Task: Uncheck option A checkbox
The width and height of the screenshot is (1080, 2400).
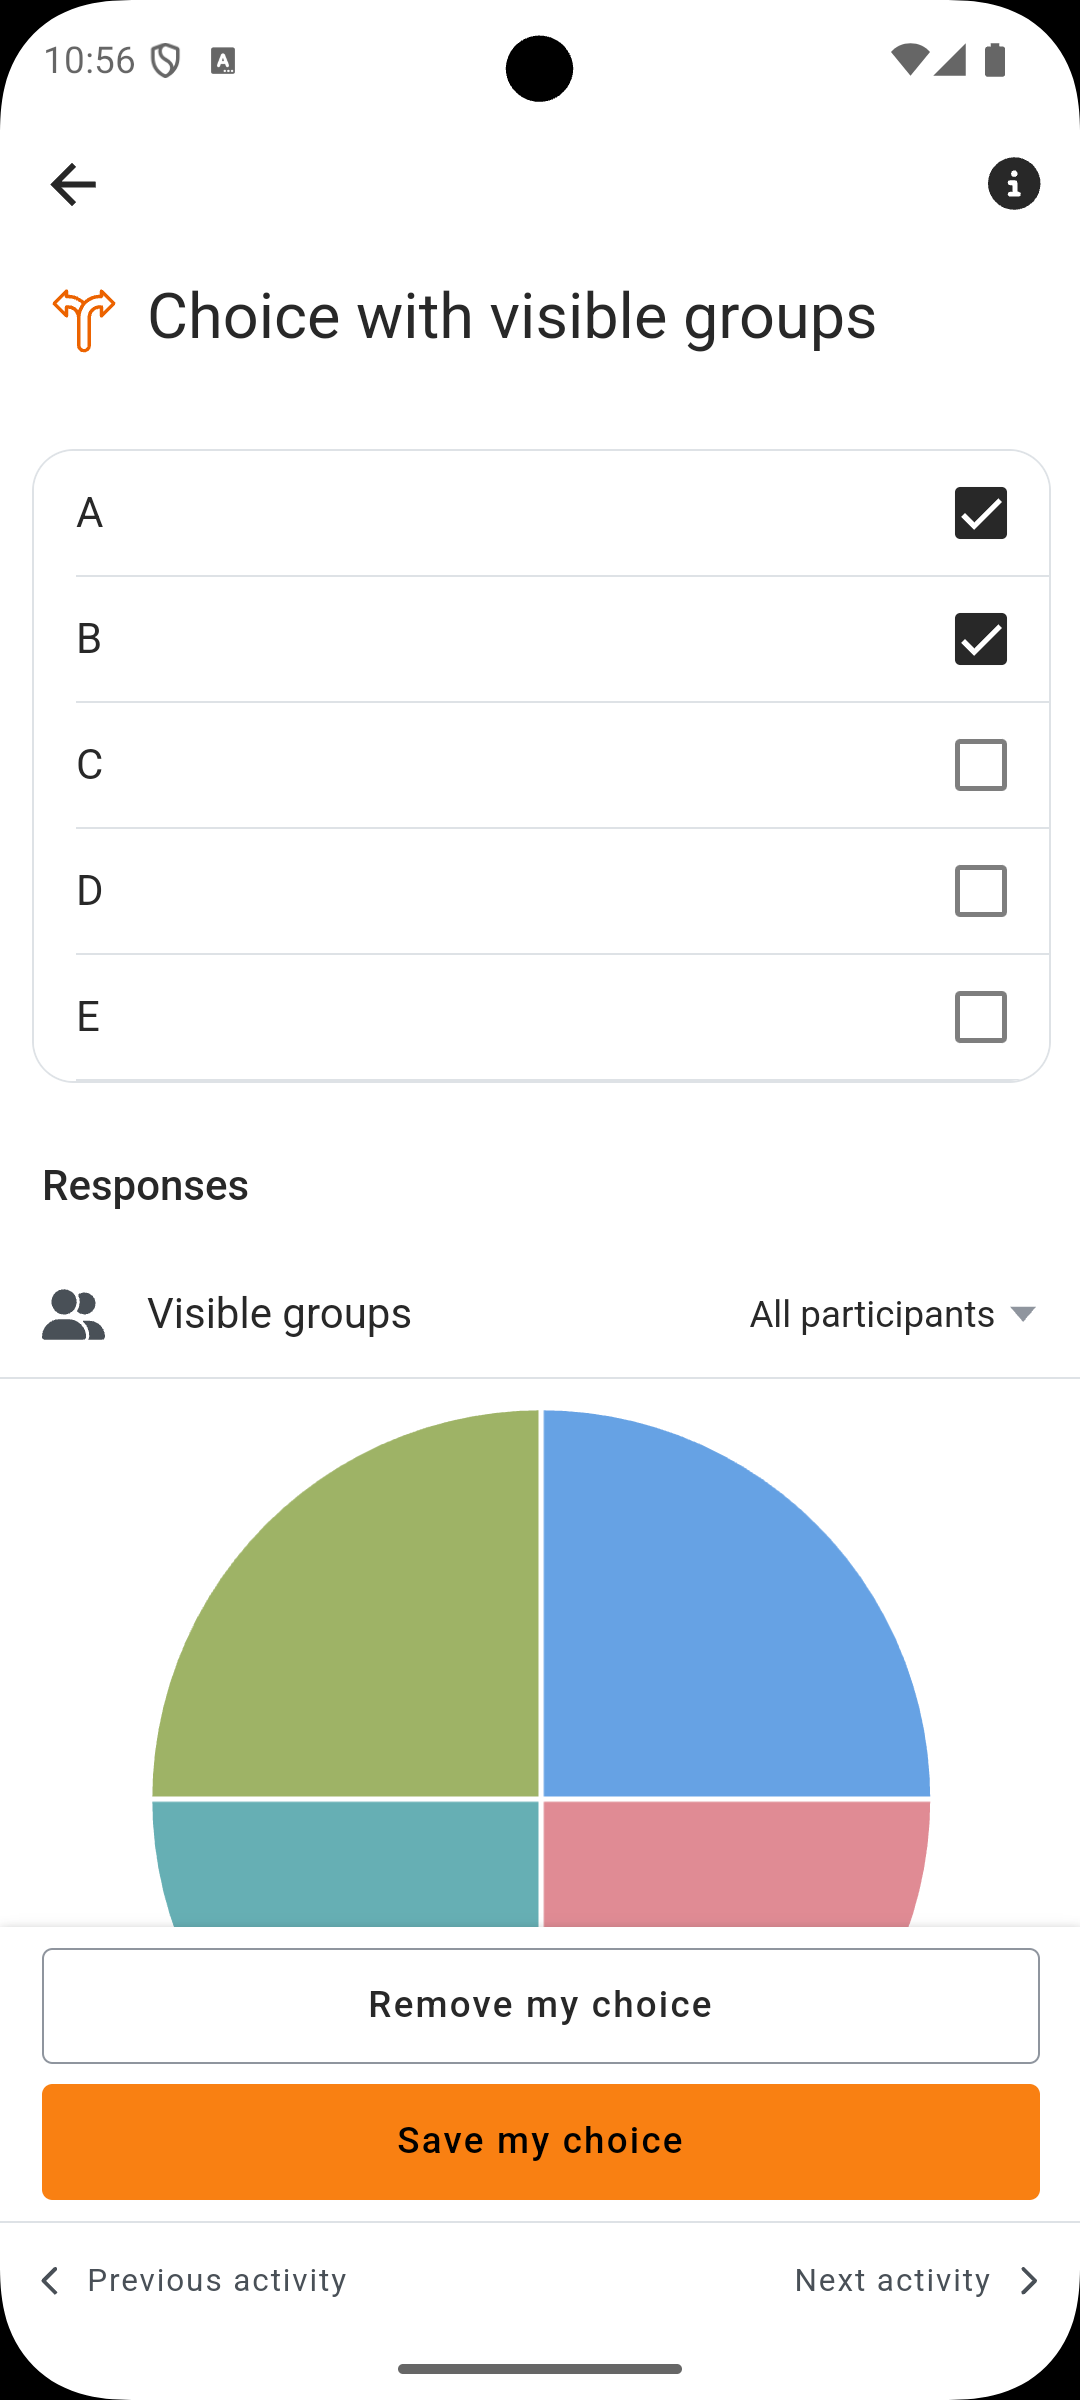Action: (981, 513)
